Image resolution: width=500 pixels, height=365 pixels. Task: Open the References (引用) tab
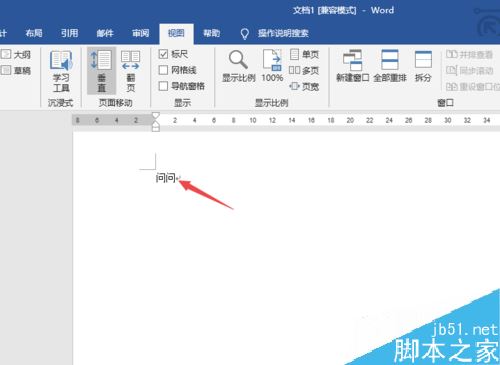pos(70,33)
